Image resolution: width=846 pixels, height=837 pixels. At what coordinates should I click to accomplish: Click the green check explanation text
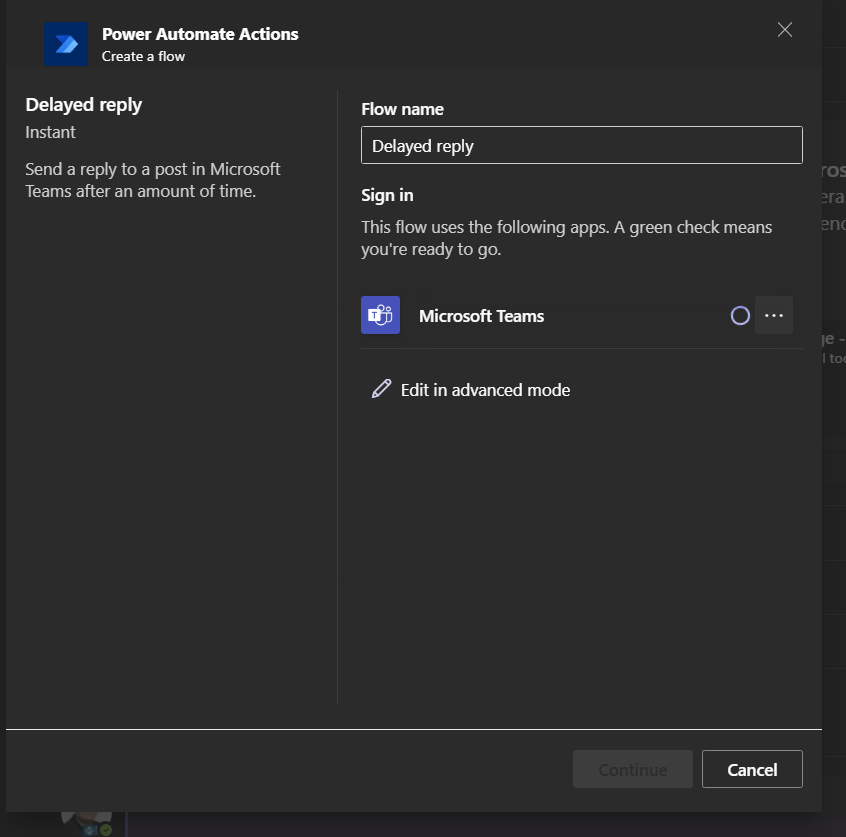pos(566,238)
